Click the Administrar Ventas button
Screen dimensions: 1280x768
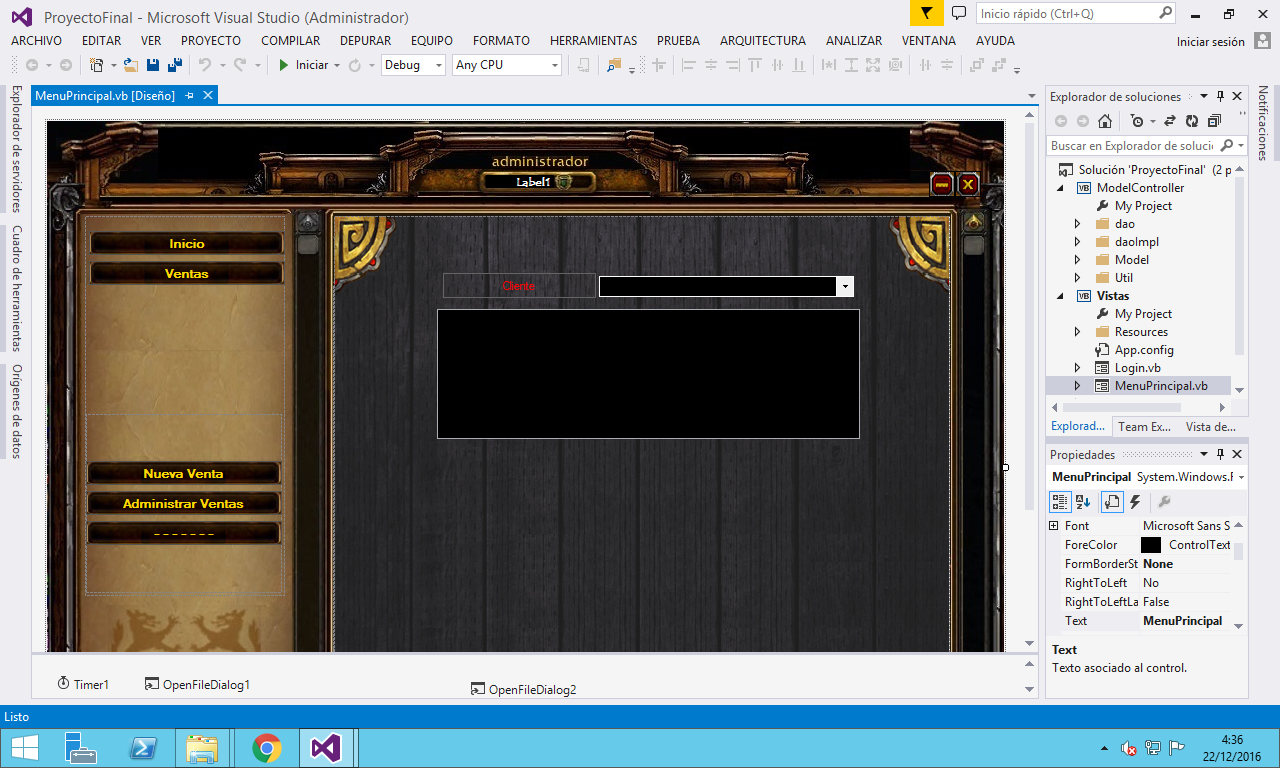pyautogui.click(x=184, y=503)
